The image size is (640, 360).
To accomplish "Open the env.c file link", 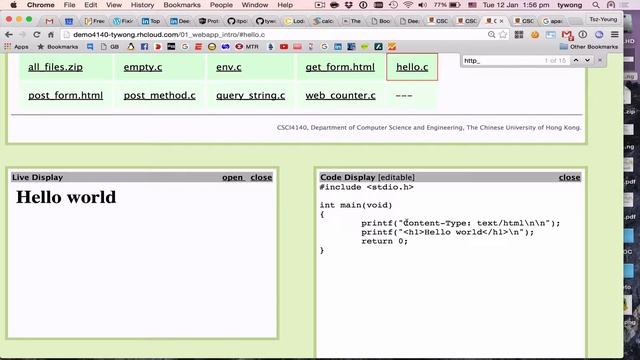I will [229, 67].
